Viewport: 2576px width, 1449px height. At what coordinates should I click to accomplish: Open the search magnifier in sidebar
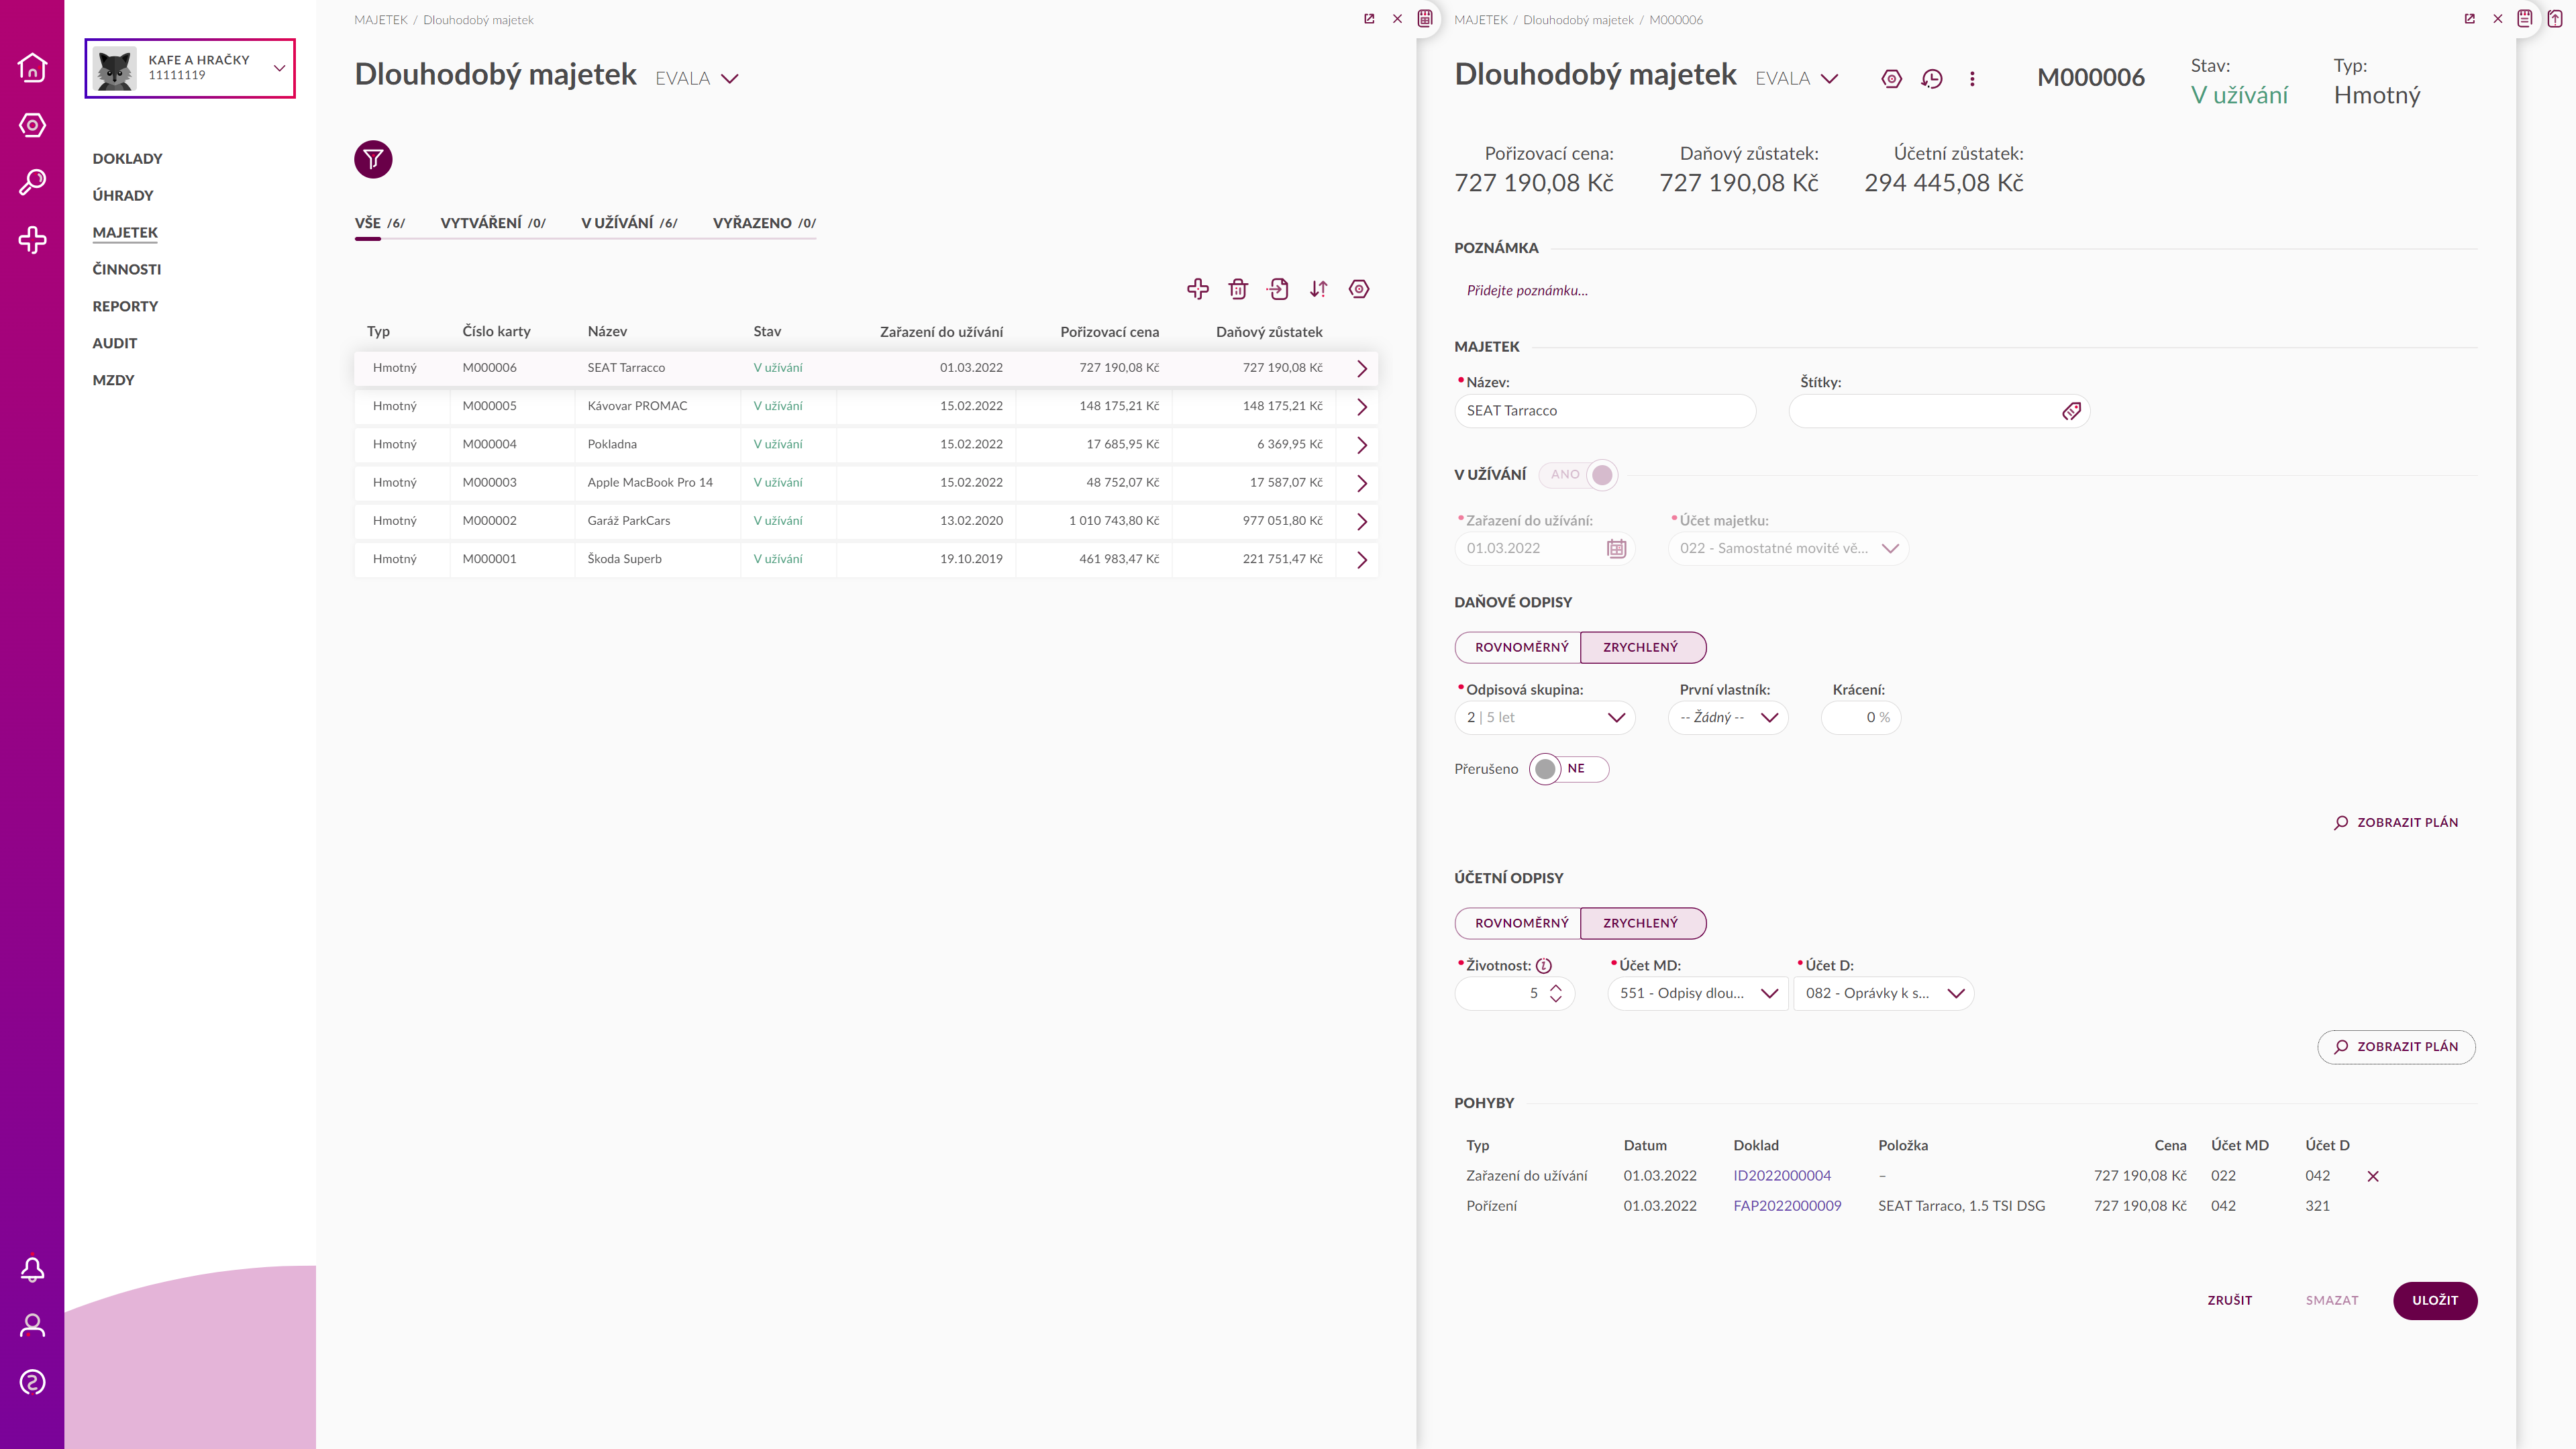click(32, 182)
